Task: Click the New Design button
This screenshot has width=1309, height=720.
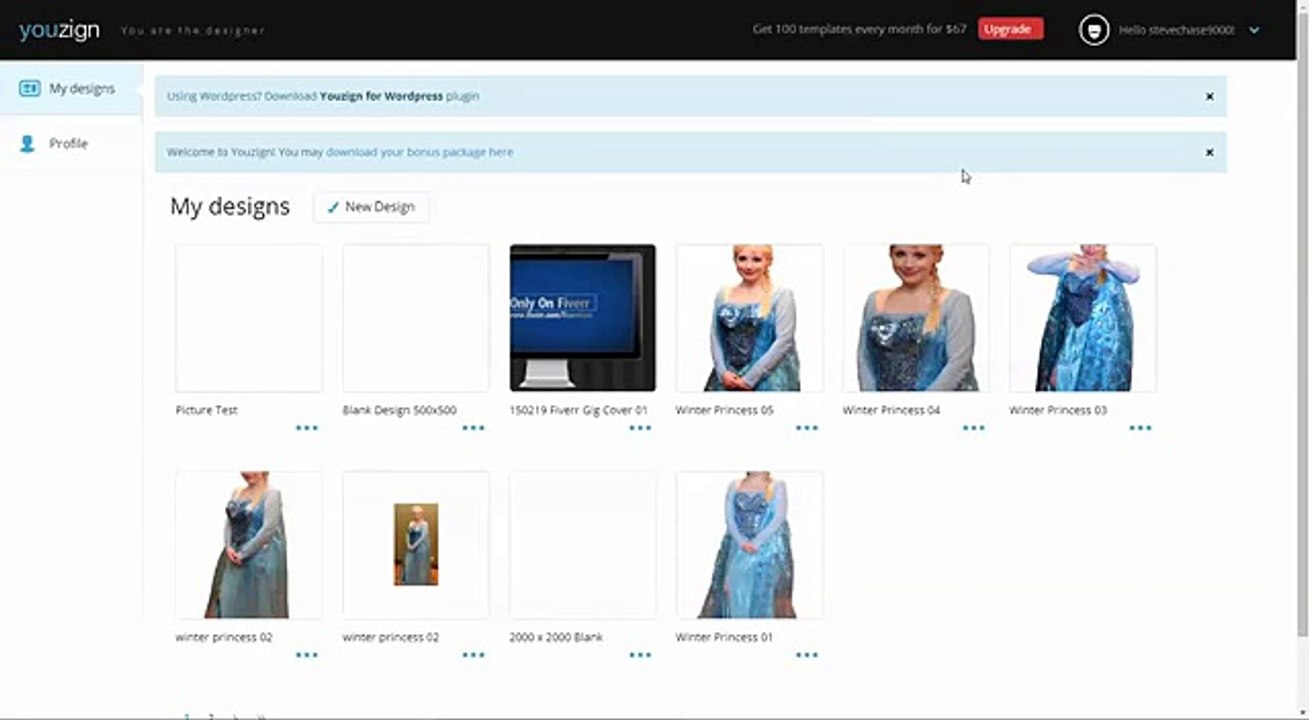Action: 371,207
